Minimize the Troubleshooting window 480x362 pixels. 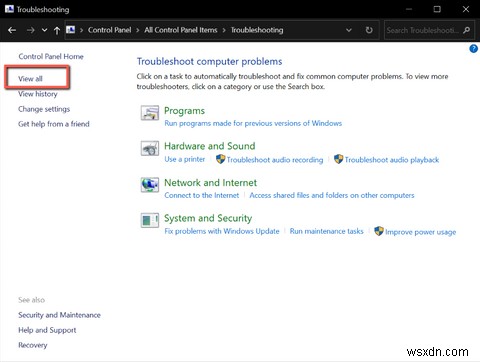tap(409, 9)
